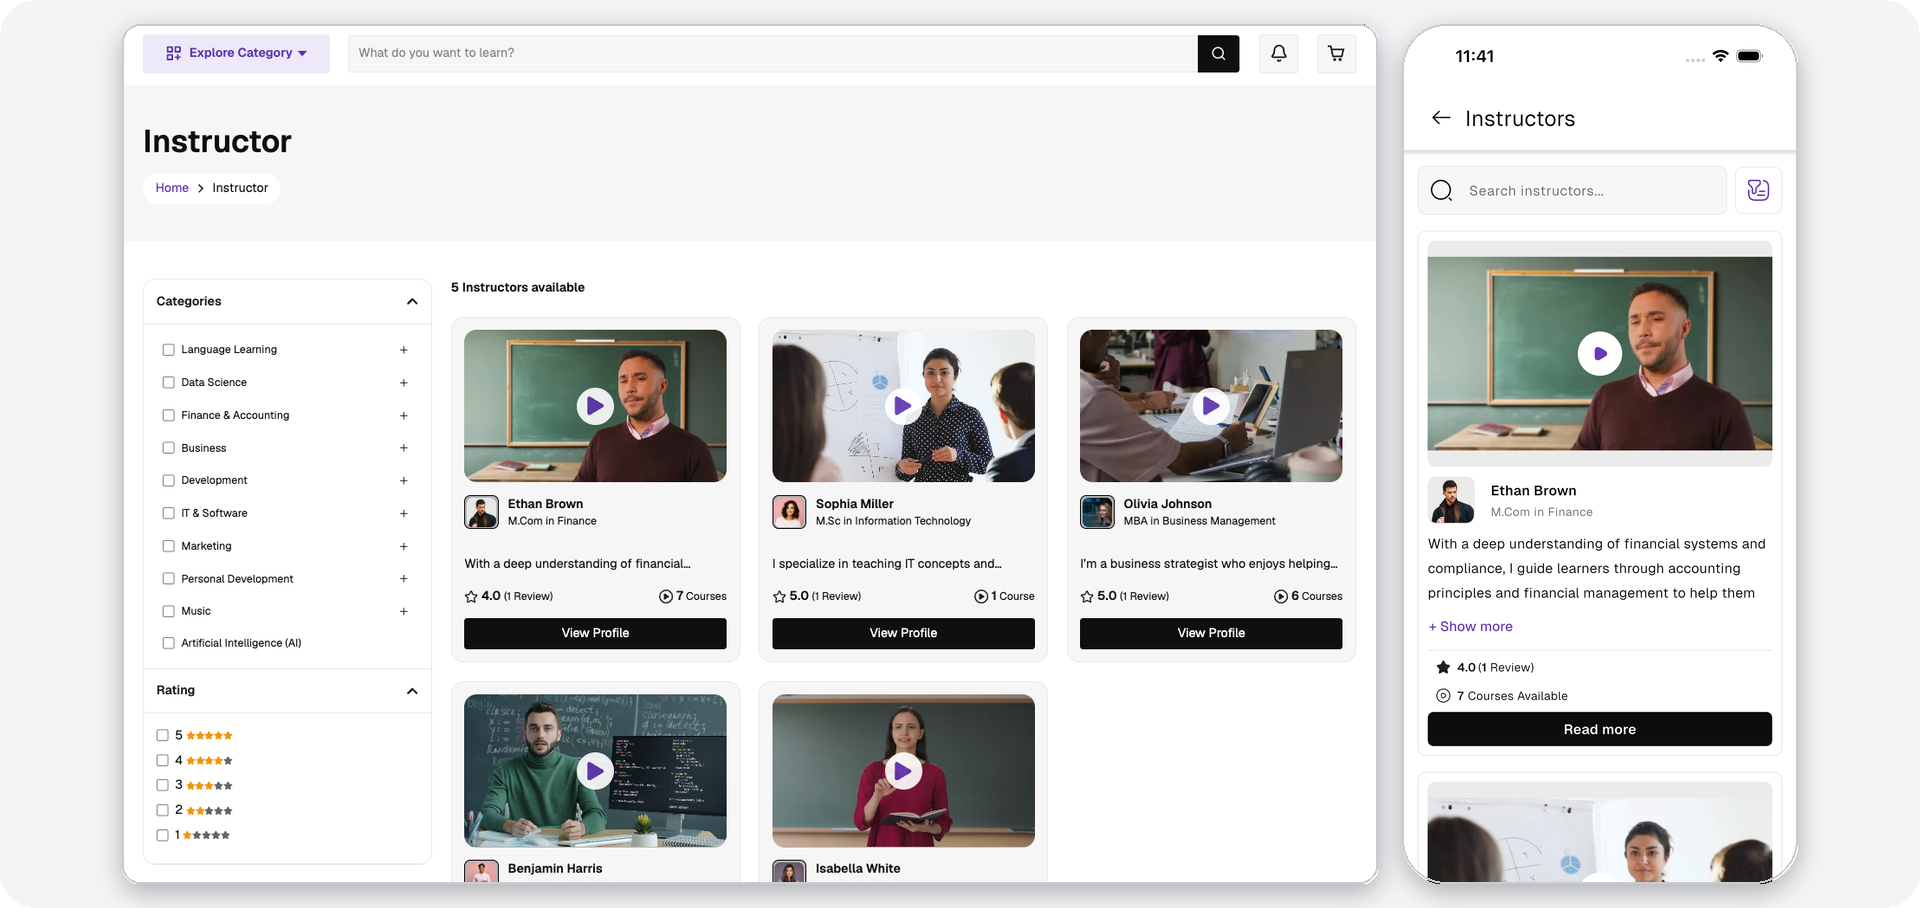1920x908 pixels.
Task: Expand IT & Software subcategories plus
Action: pos(404,513)
